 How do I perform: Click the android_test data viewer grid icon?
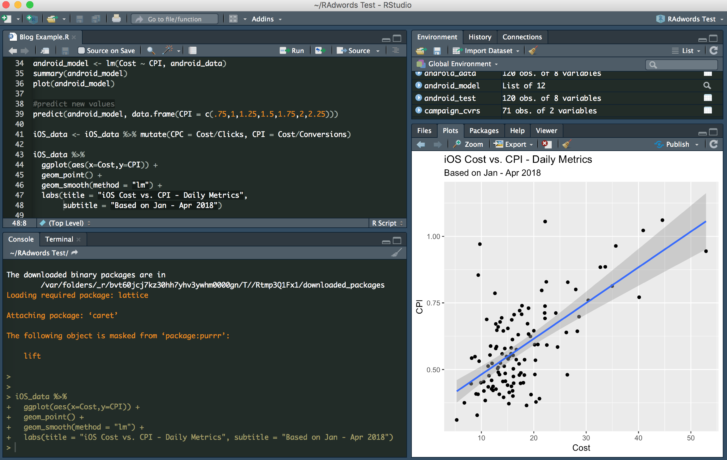click(707, 98)
